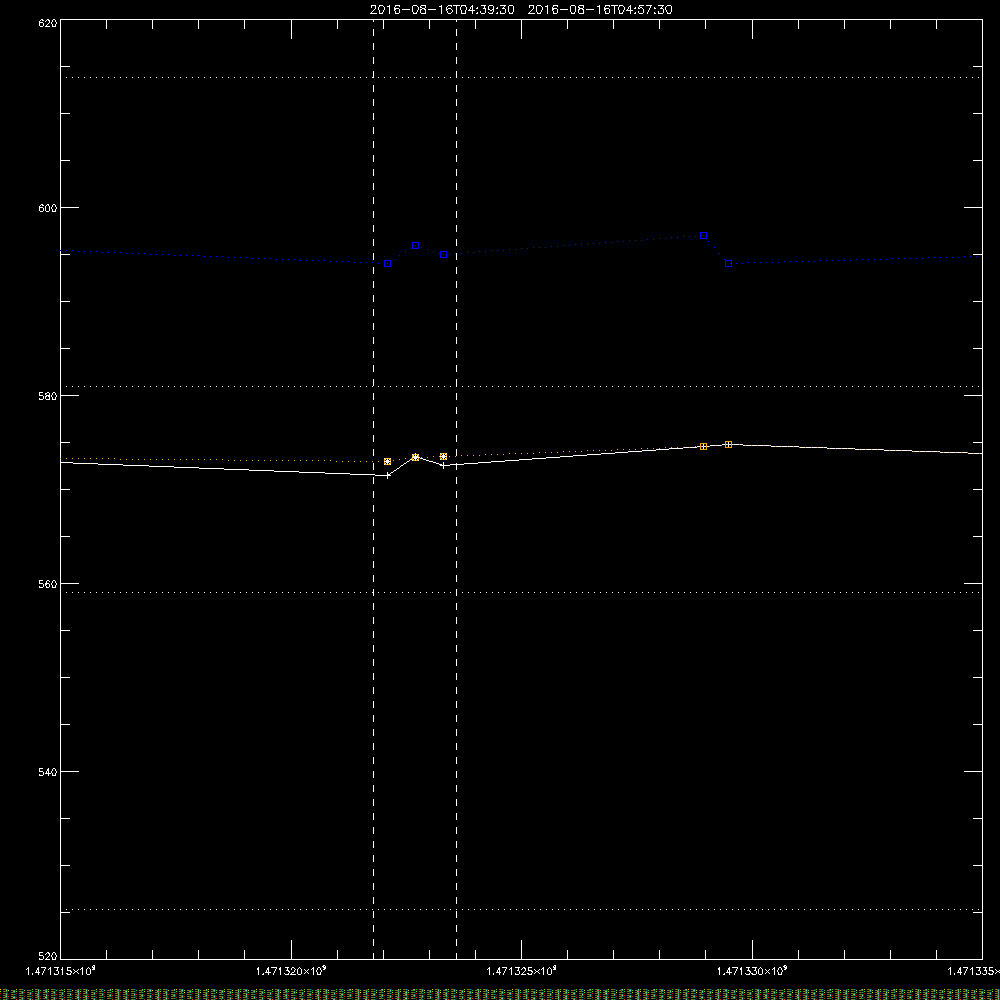Pick the highest blue square data marker
Screen dimensions: 1000x1000
click(703, 236)
